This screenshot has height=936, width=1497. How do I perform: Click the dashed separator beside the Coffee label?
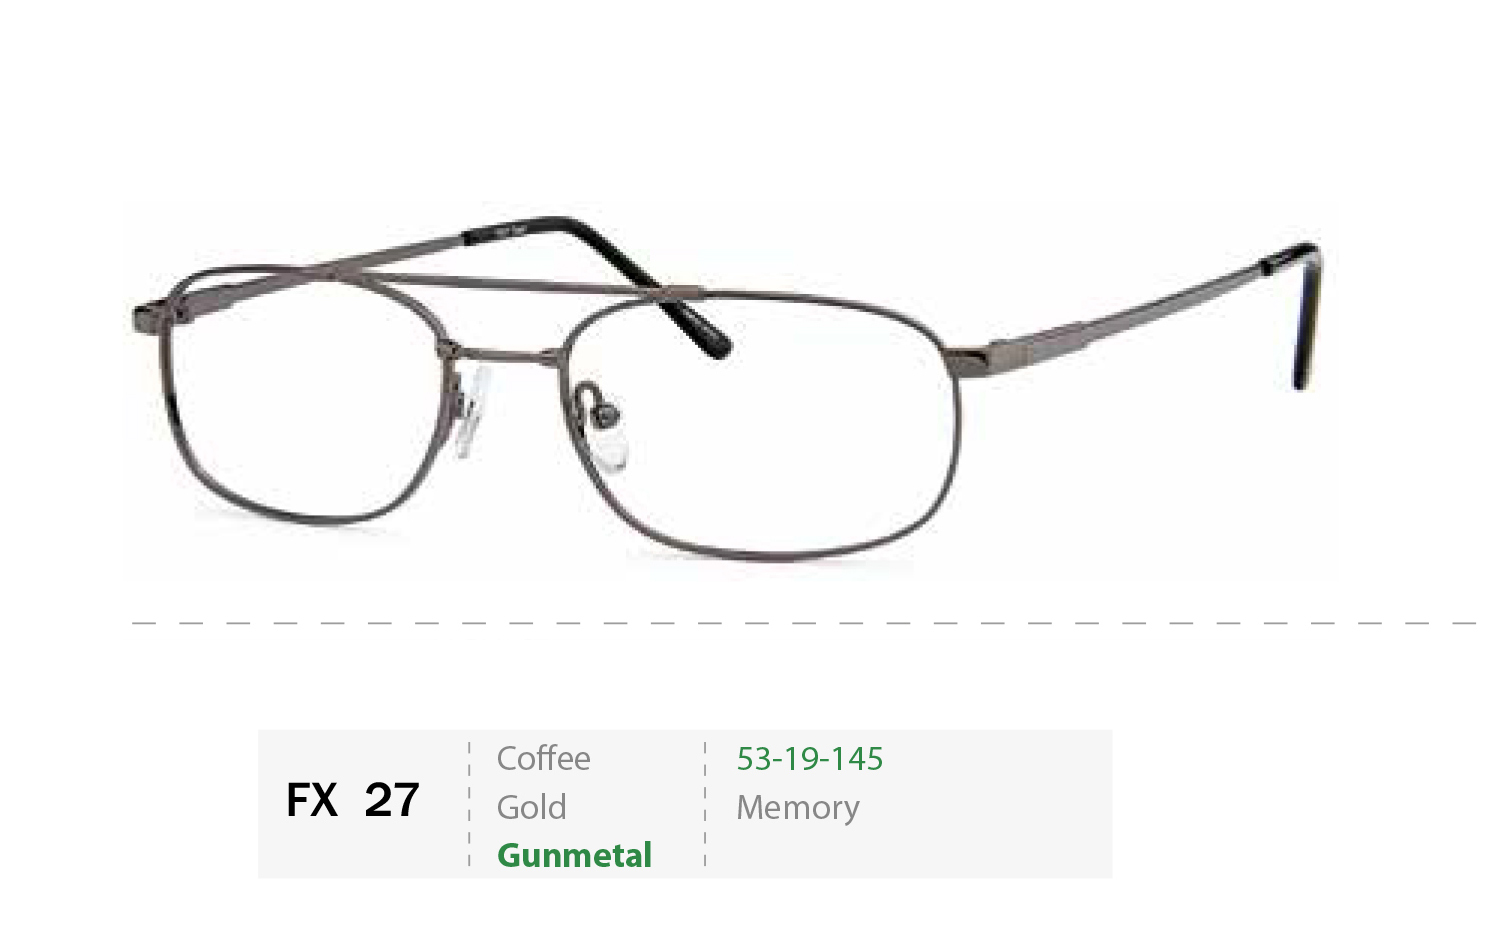coord(469,804)
